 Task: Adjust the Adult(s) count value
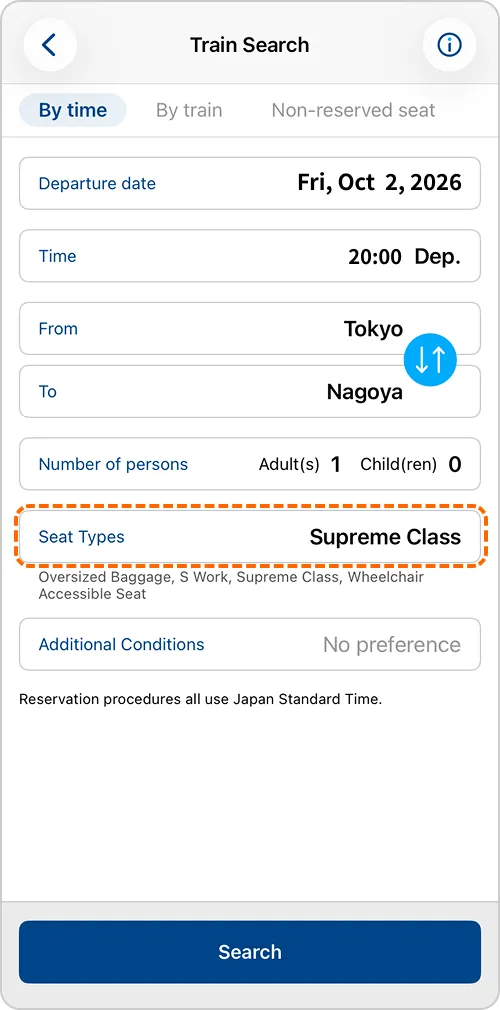pyautogui.click(x=335, y=464)
